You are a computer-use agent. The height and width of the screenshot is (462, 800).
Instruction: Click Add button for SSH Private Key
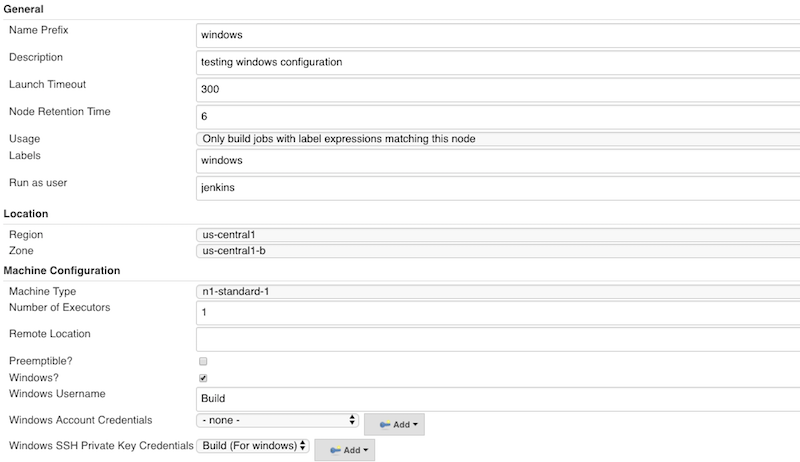click(x=346, y=450)
